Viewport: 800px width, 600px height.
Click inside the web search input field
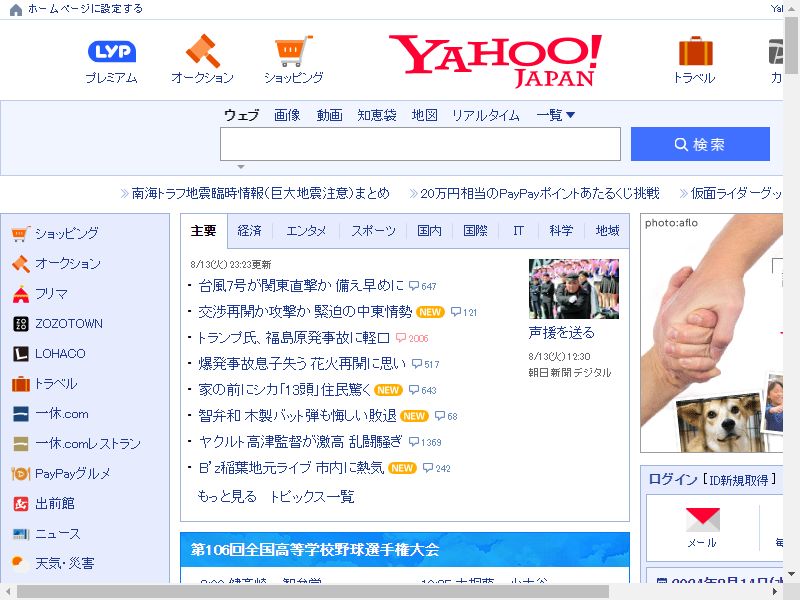coord(420,144)
